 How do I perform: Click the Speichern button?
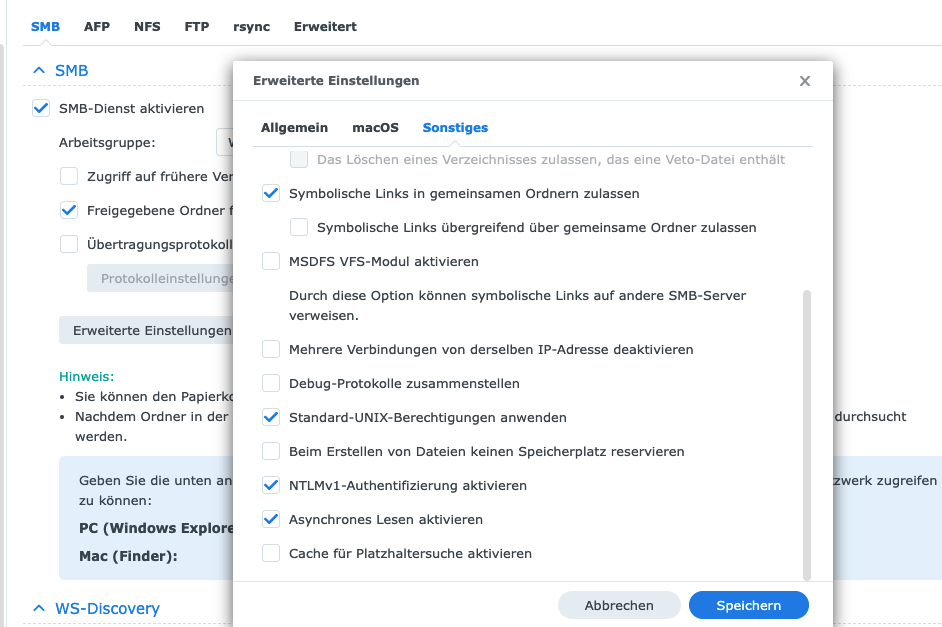coord(748,605)
